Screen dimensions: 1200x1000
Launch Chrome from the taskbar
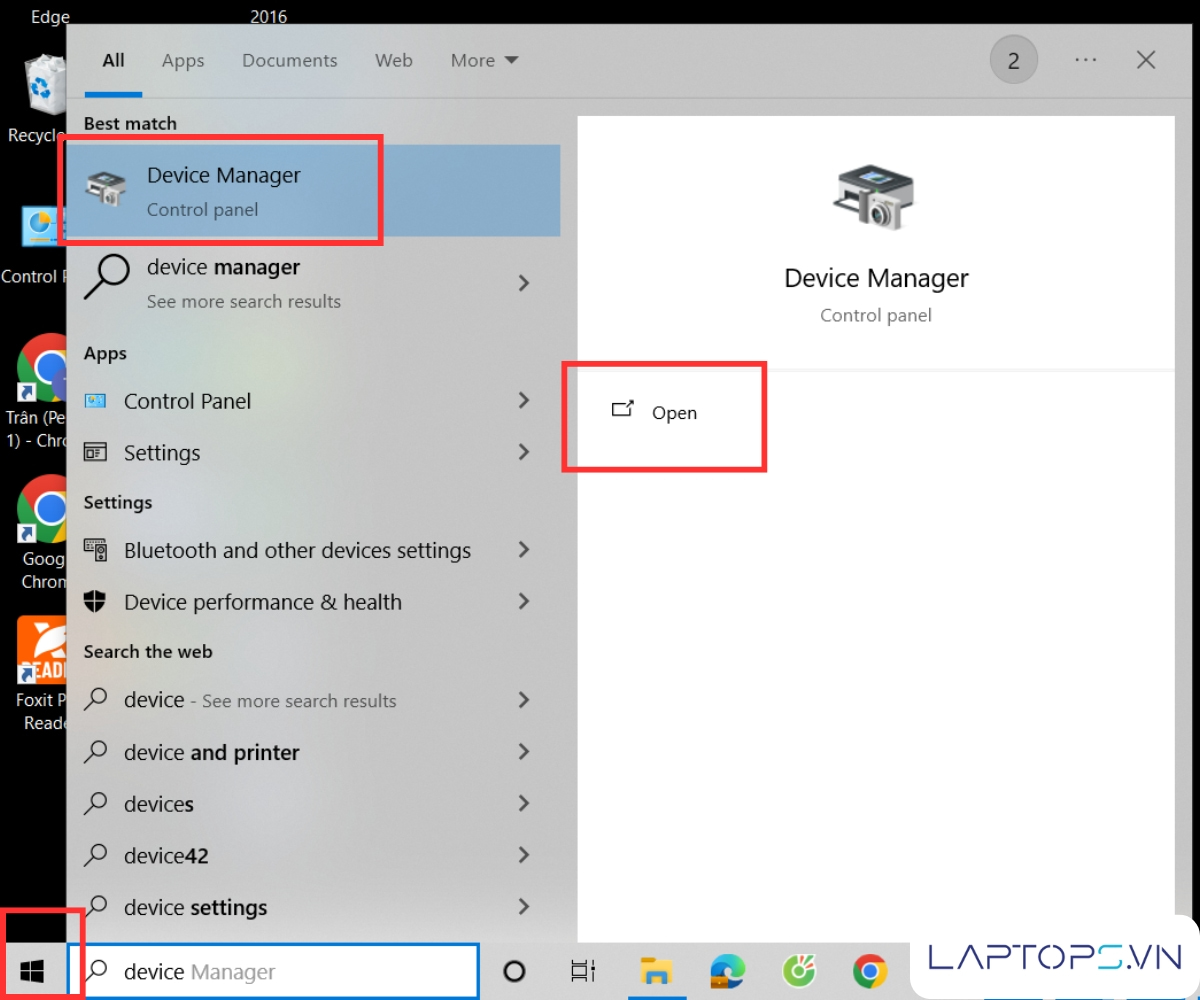(870, 971)
